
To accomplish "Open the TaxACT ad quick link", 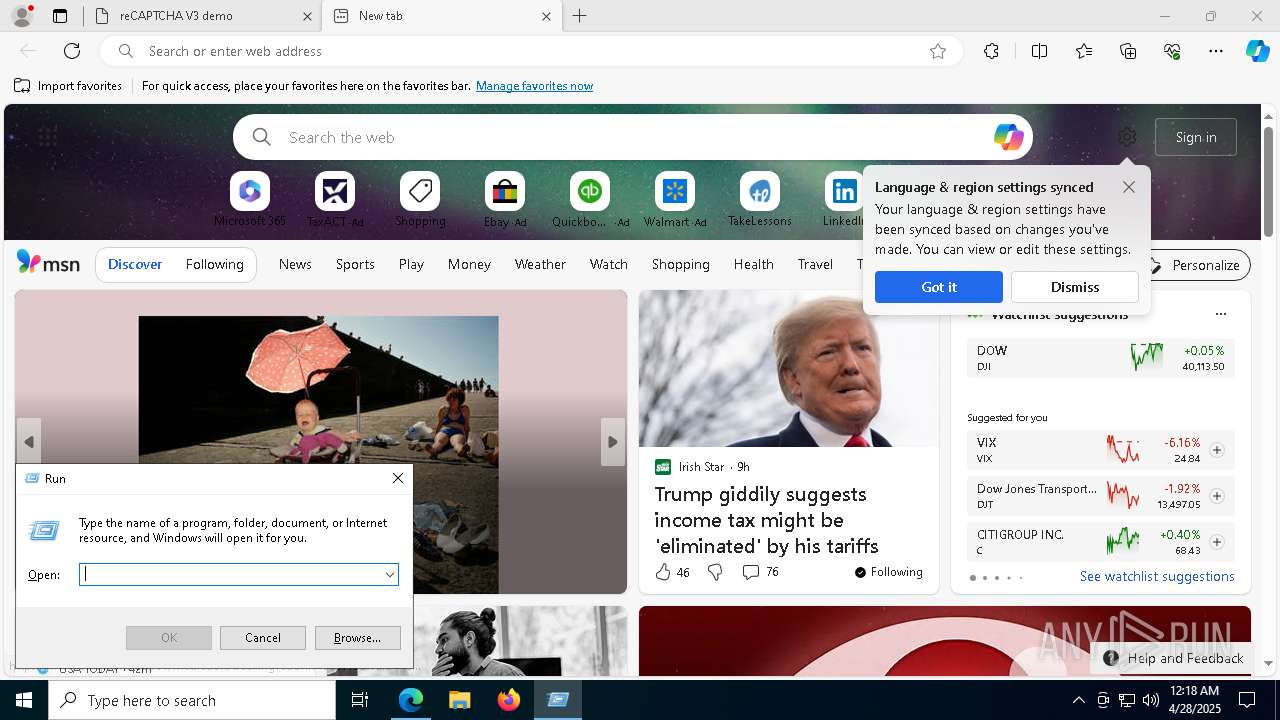I will (x=335, y=200).
